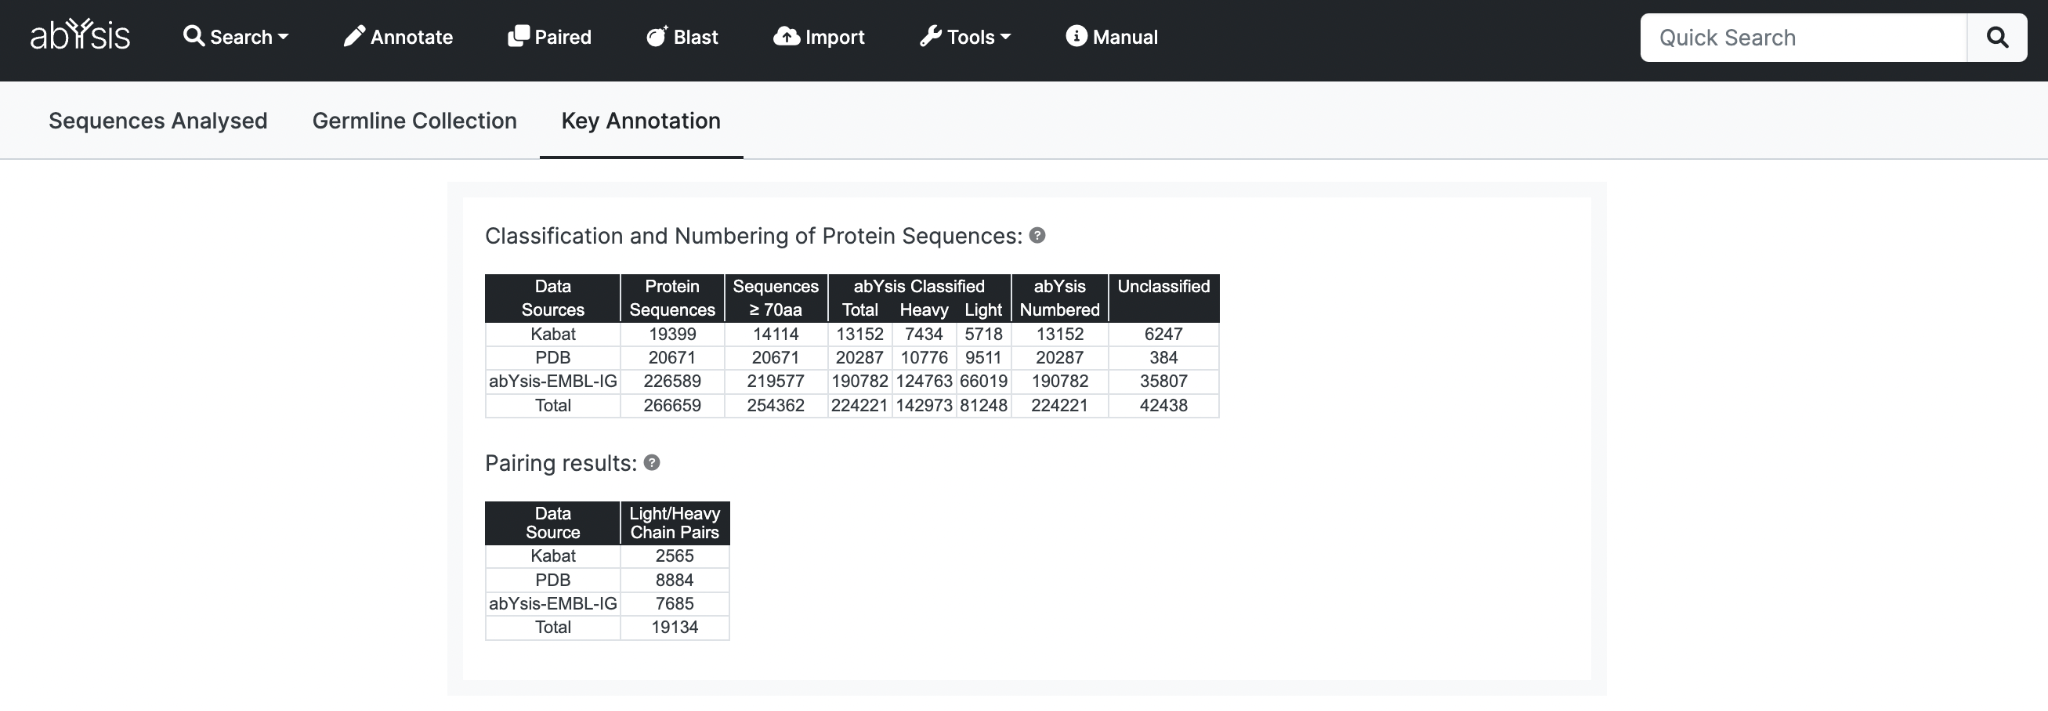2048x711 pixels.
Task: Click the value 10776
Action: pyautogui.click(x=924, y=358)
